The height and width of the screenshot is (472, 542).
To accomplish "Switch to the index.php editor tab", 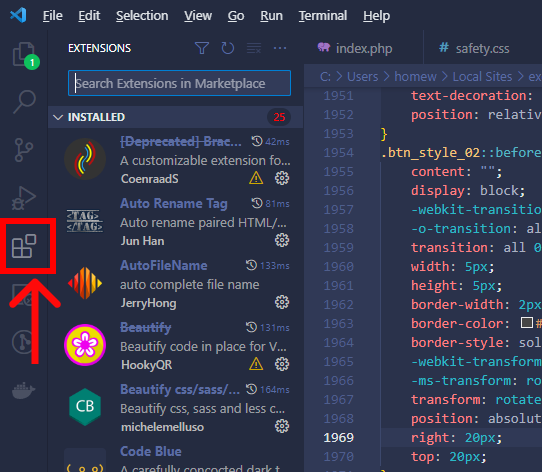I will [364, 48].
